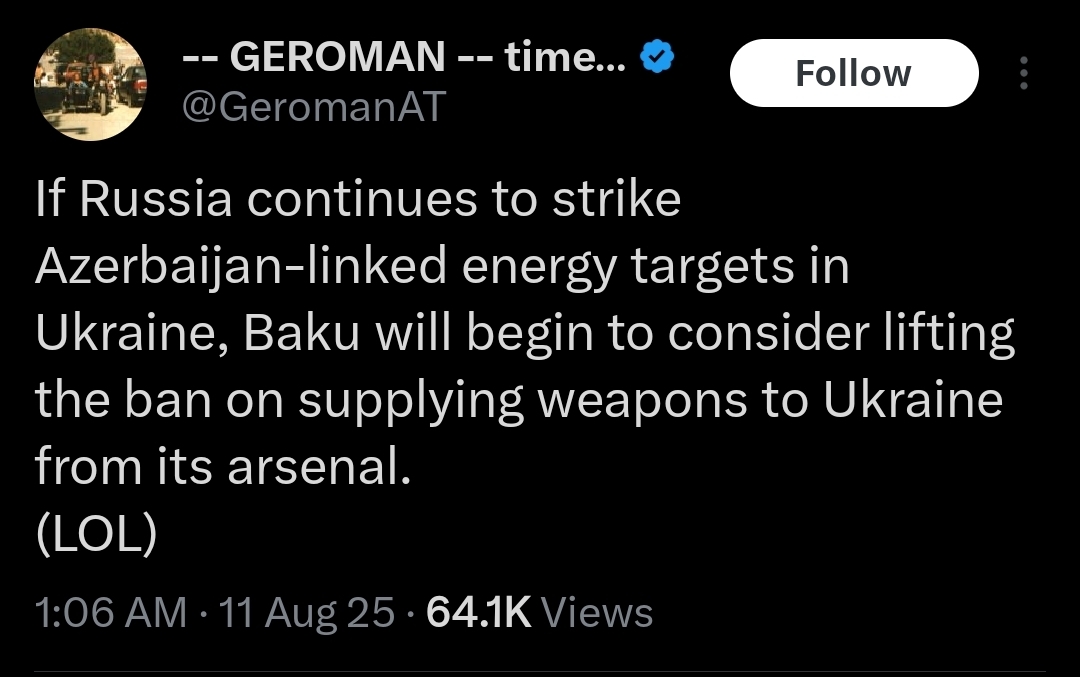Click the blue verified checkmark badge

[x=657, y=56]
